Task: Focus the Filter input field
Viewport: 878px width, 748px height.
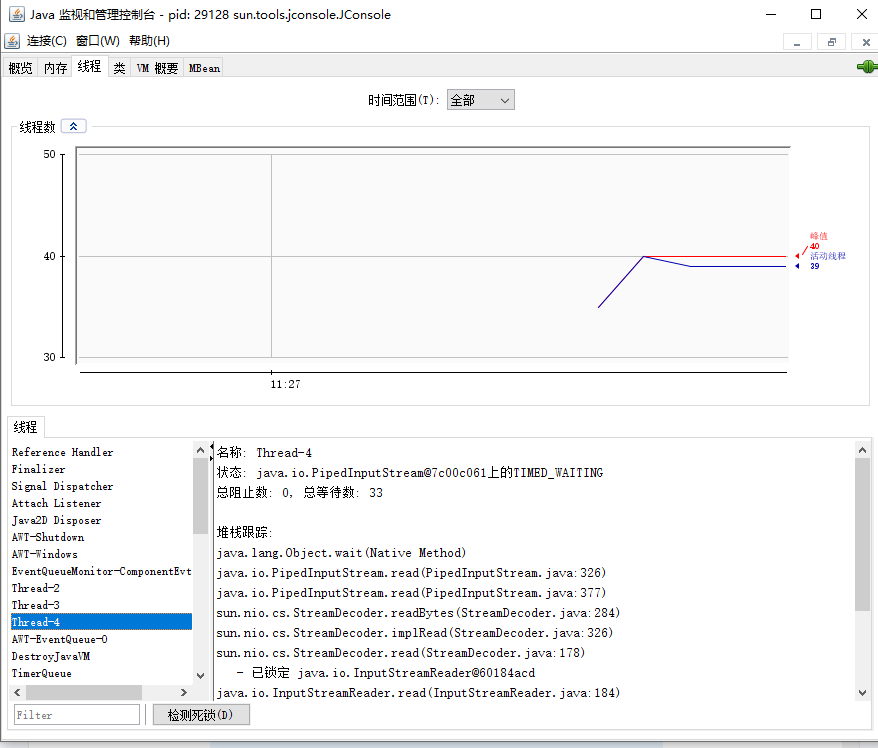Action: point(77,715)
